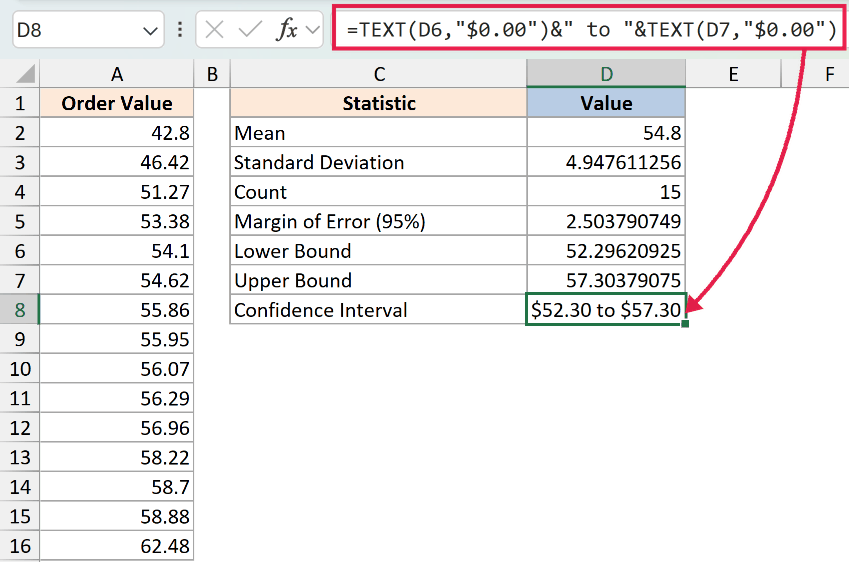
Task: Click the value 2.503790749
Action: [606, 221]
